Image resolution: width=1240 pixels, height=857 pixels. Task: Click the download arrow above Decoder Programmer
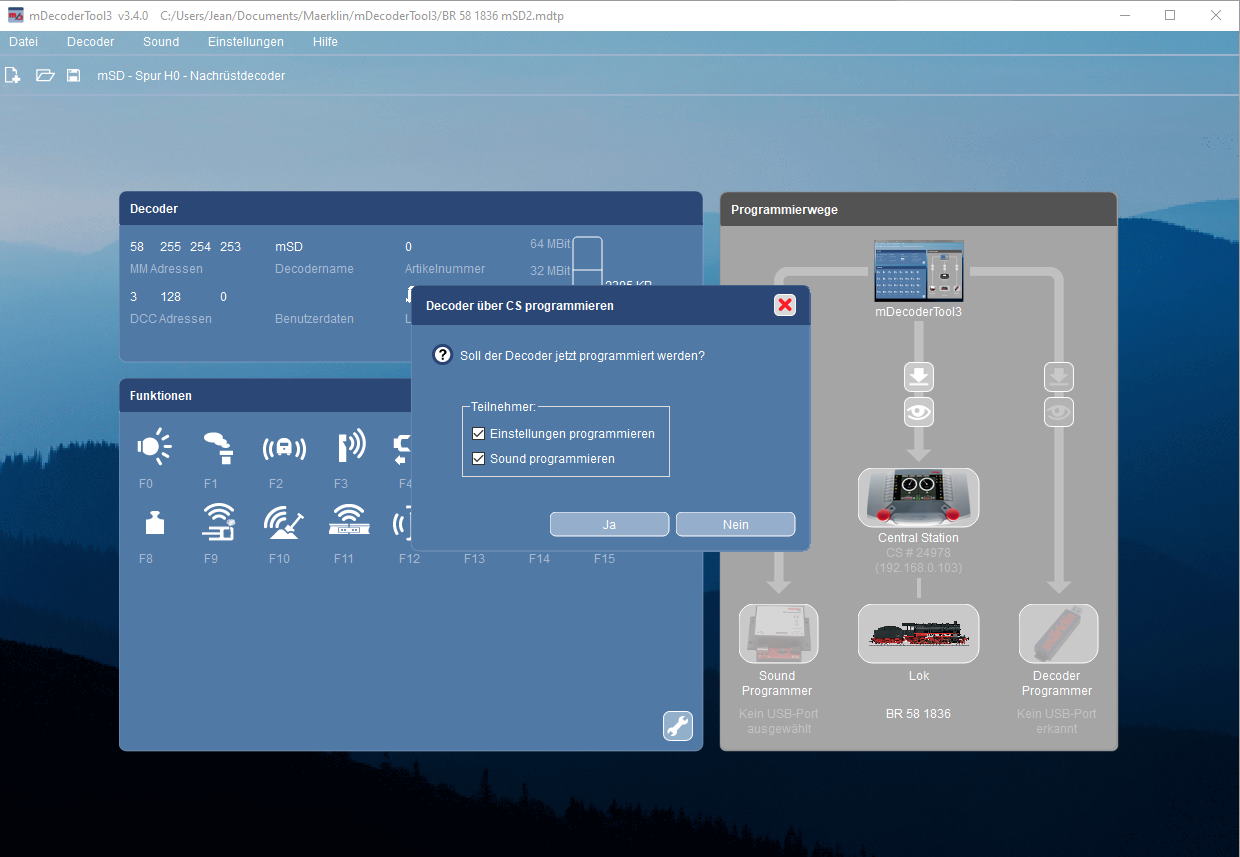click(1059, 377)
